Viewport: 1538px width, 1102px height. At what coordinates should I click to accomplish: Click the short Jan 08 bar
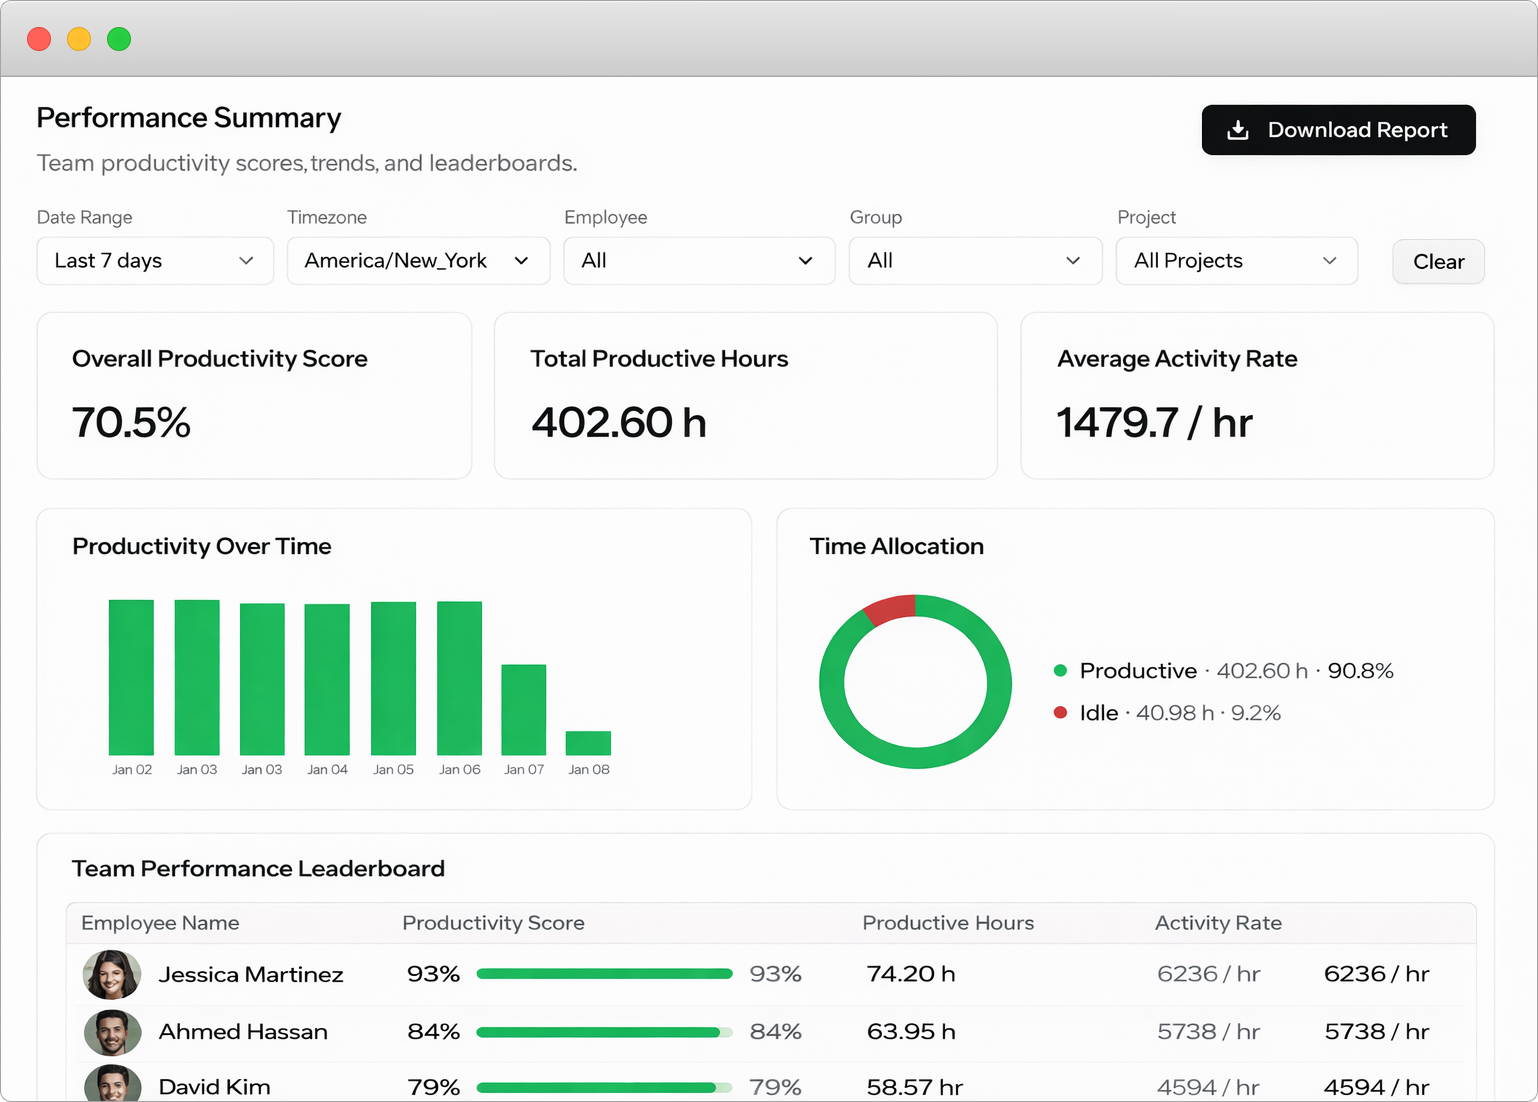click(588, 743)
